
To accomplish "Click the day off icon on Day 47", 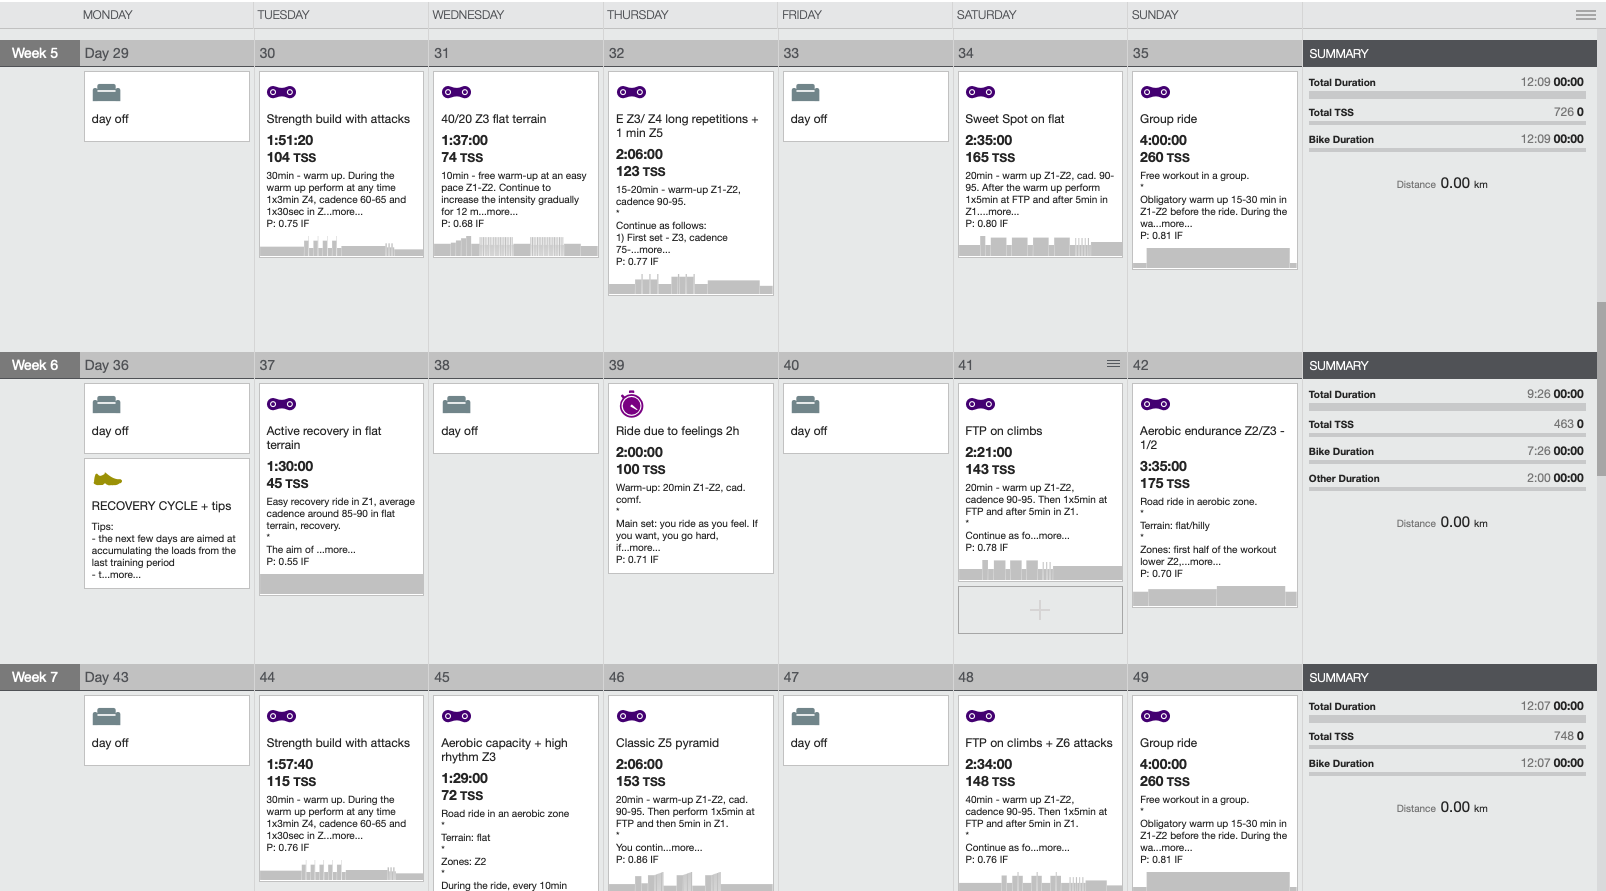I will pos(805,717).
